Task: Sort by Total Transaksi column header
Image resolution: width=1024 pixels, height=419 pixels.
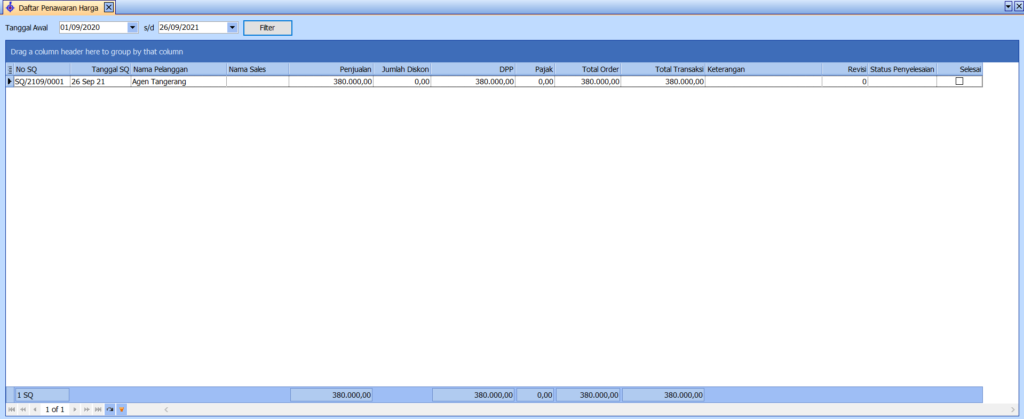Action: (664, 70)
